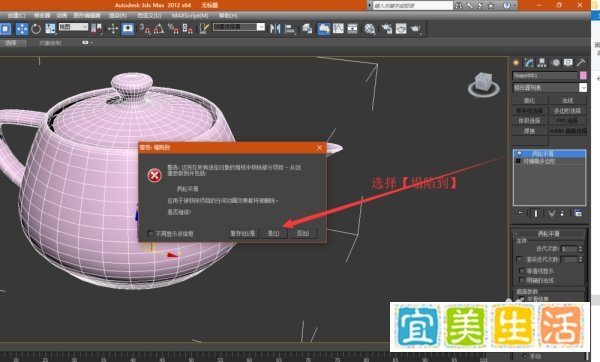The width and height of the screenshot is (600, 362).
Task: Open the 创建(C) menu
Action: coord(16,15)
